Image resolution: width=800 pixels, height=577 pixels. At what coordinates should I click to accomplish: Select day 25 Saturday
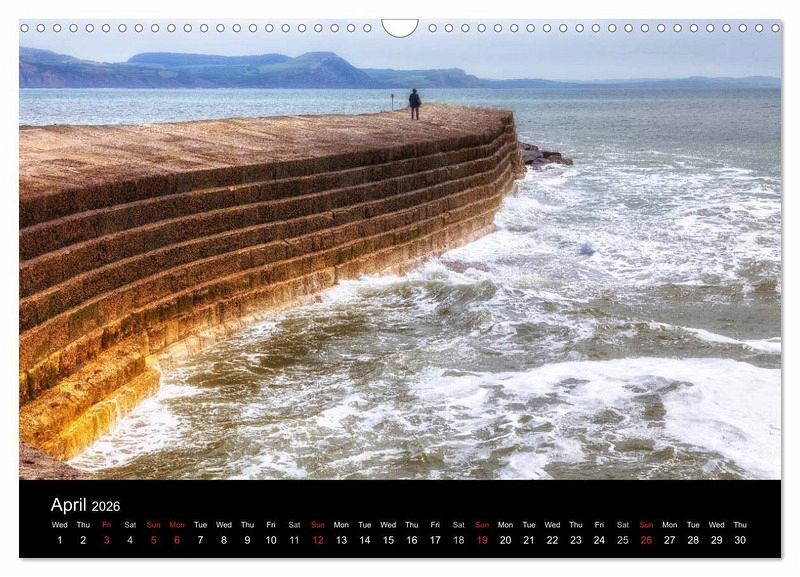tap(623, 540)
